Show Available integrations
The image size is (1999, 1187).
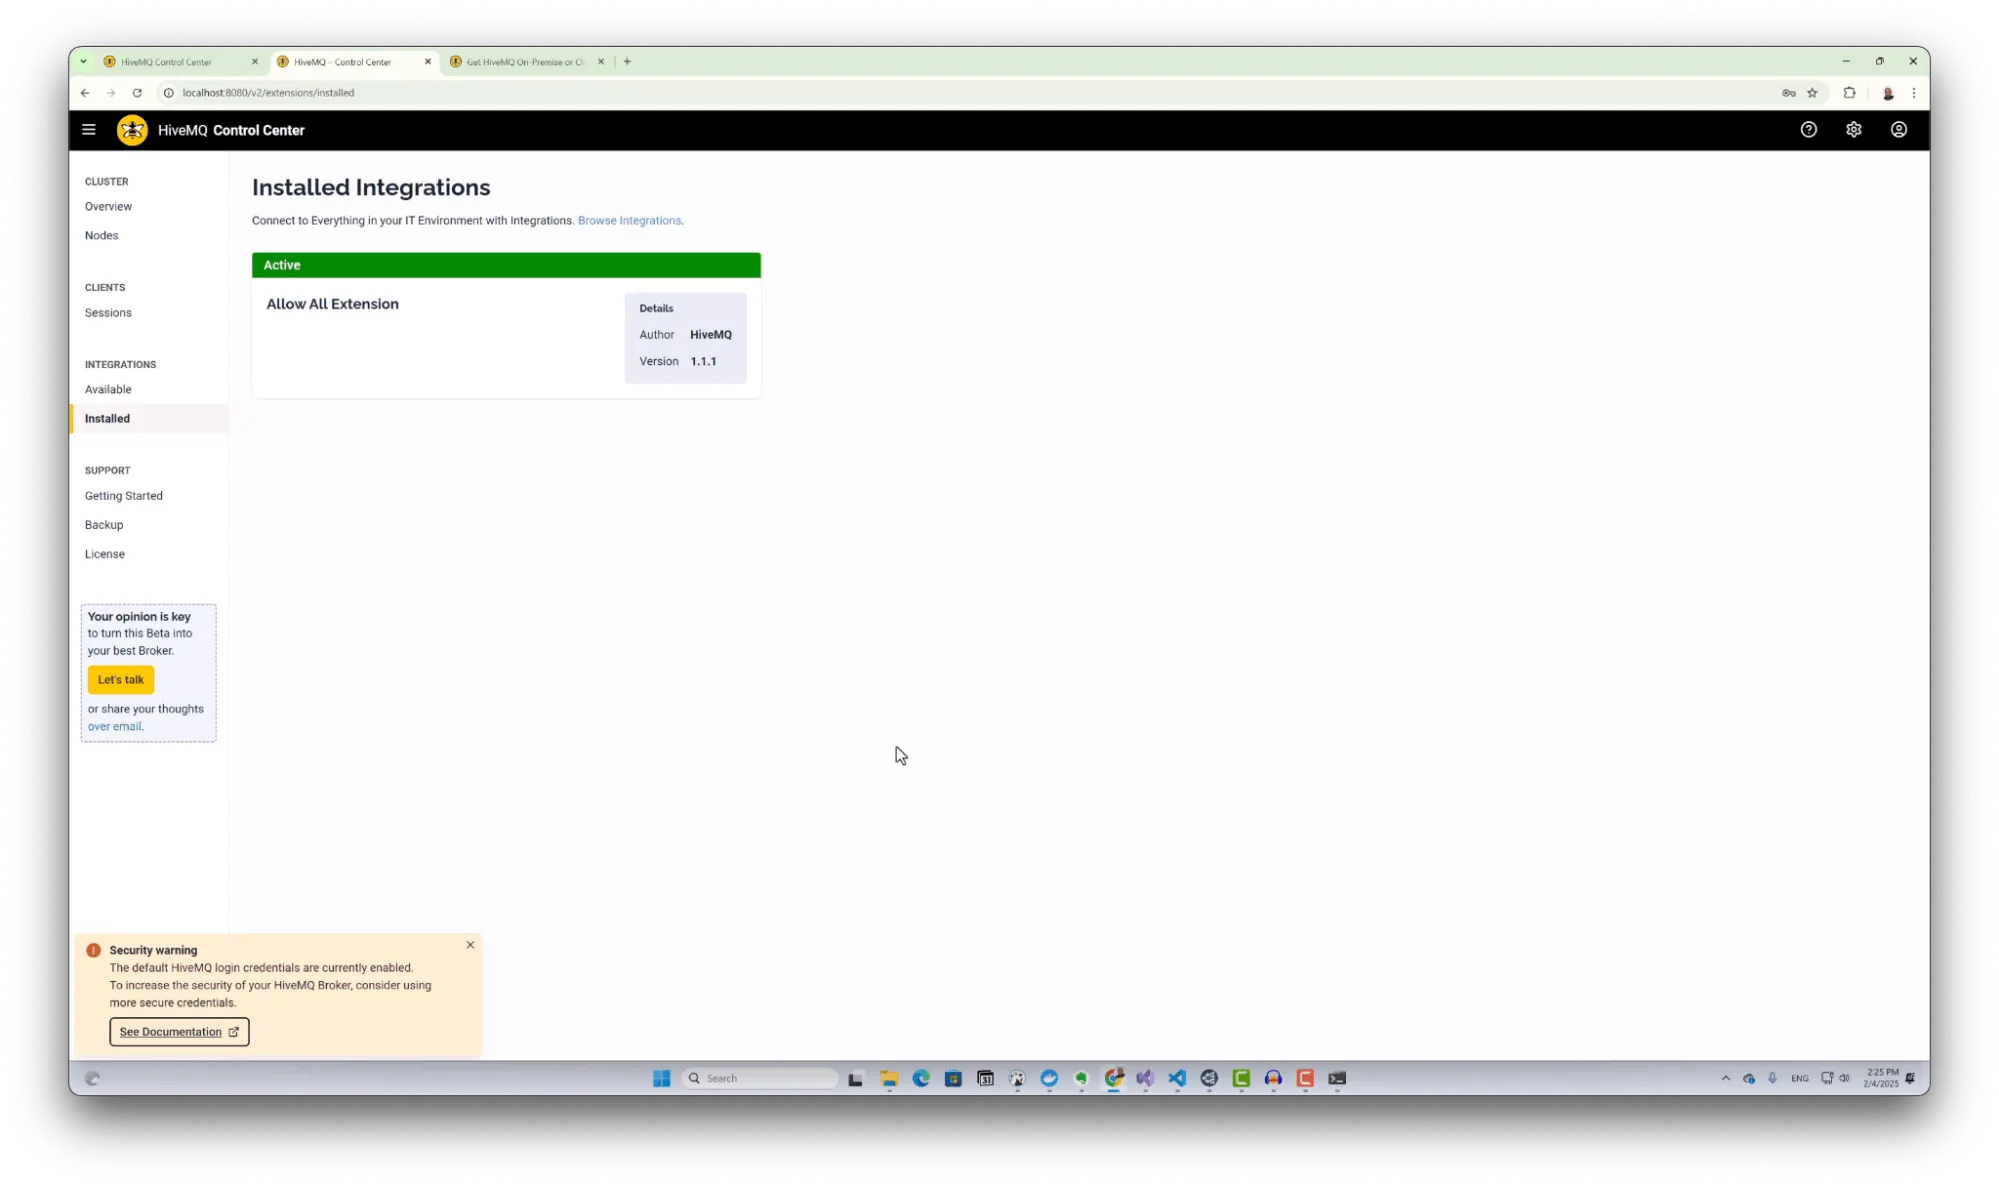click(x=108, y=390)
